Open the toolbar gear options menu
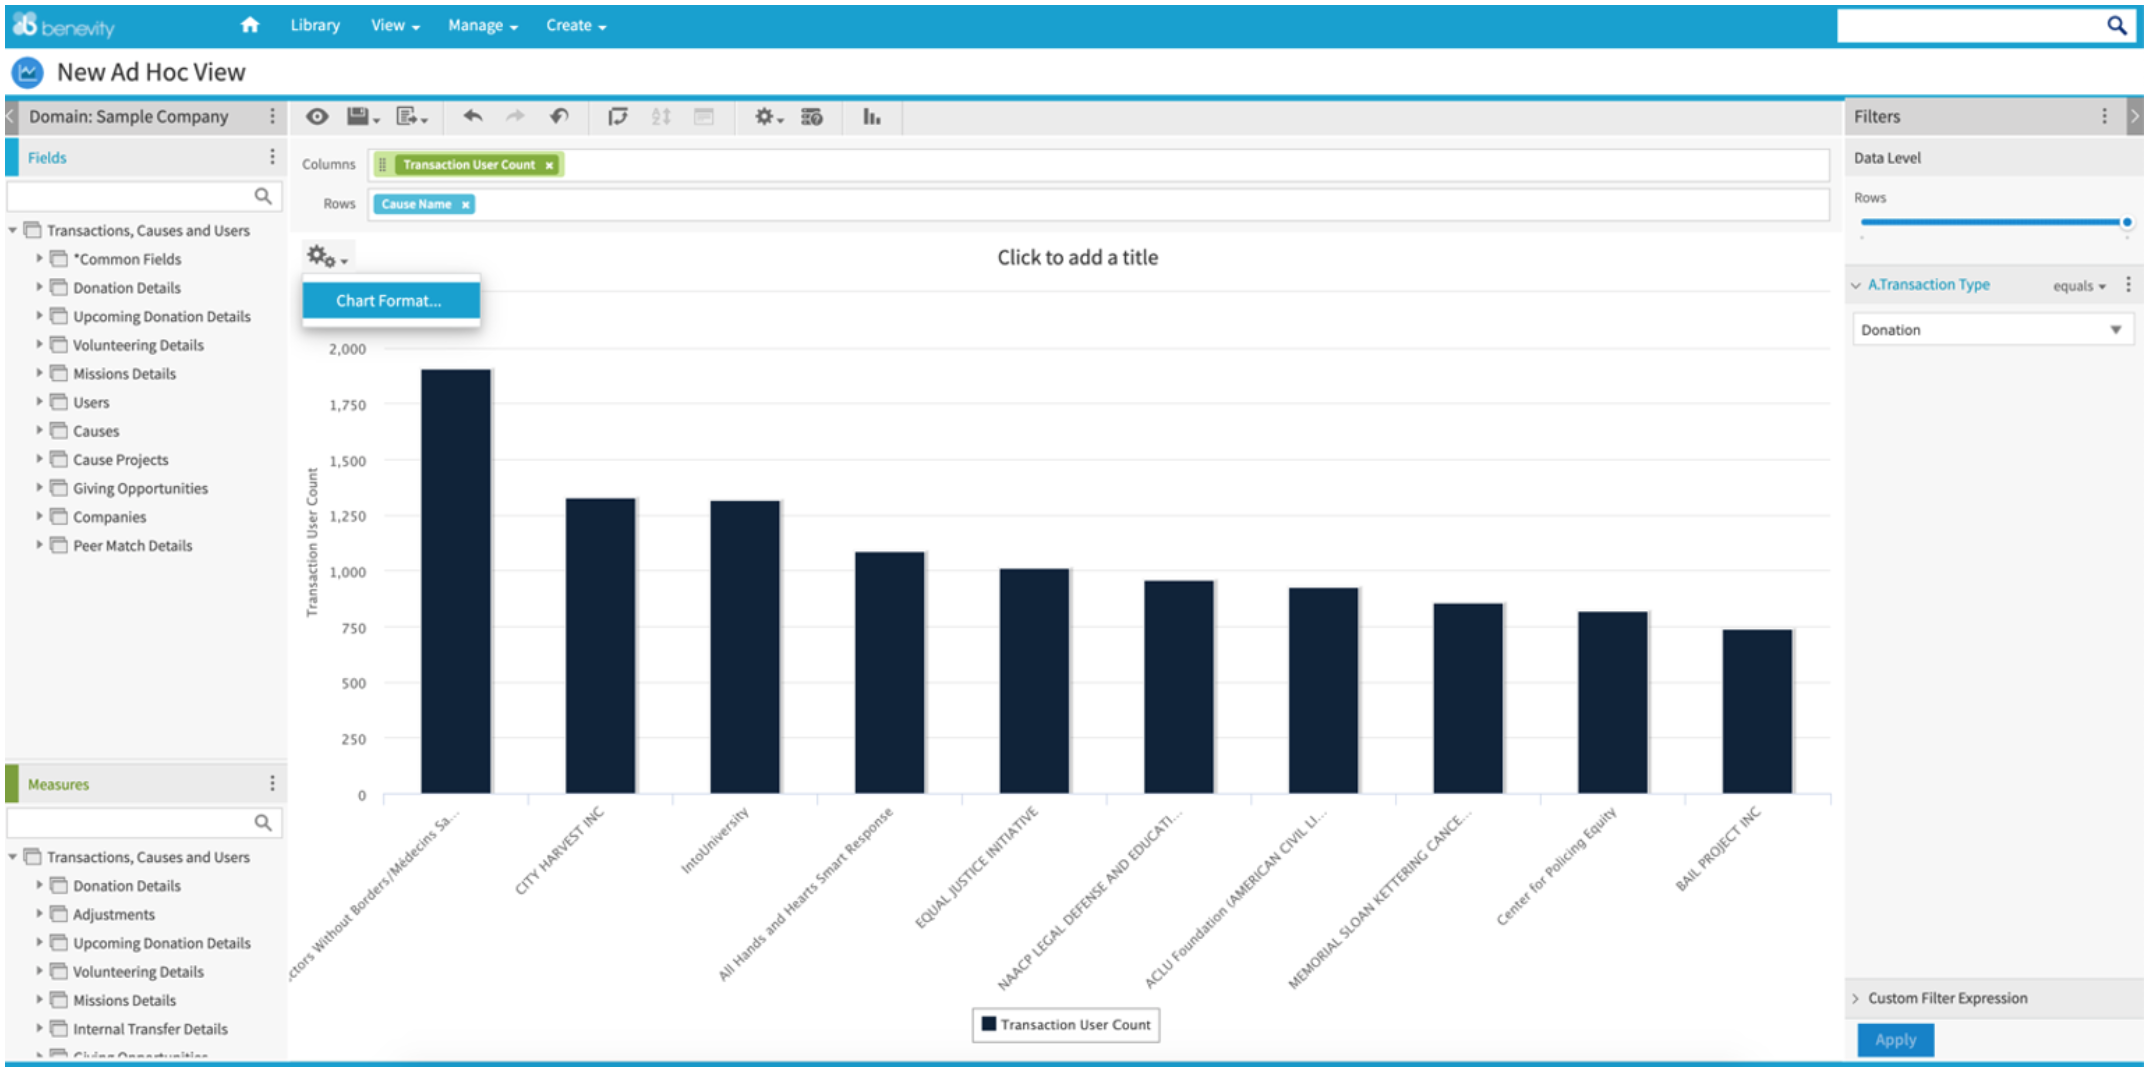Image resolution: width=2148 pixels, height=1072 pixels. click(x=768, y=117)
